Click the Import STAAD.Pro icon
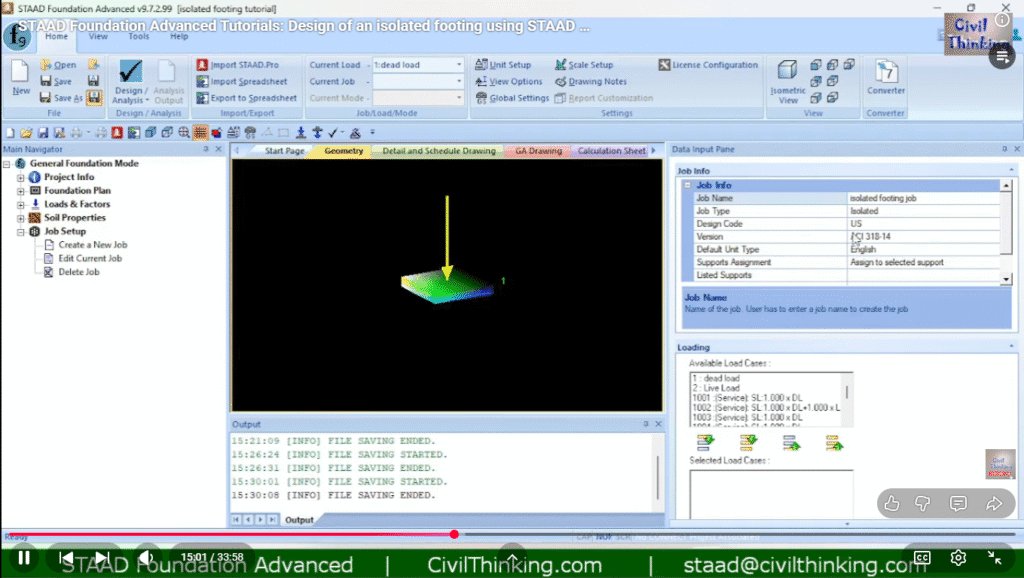 pyautogui.click(x=202, y=65)
